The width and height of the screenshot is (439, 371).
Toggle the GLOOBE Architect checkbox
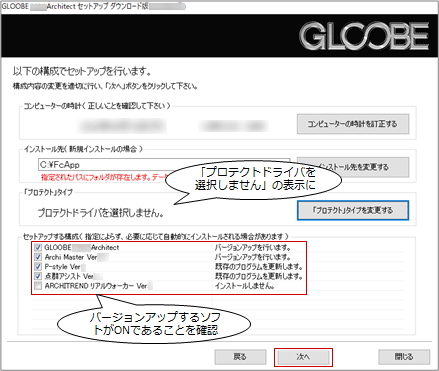point(38,248)
